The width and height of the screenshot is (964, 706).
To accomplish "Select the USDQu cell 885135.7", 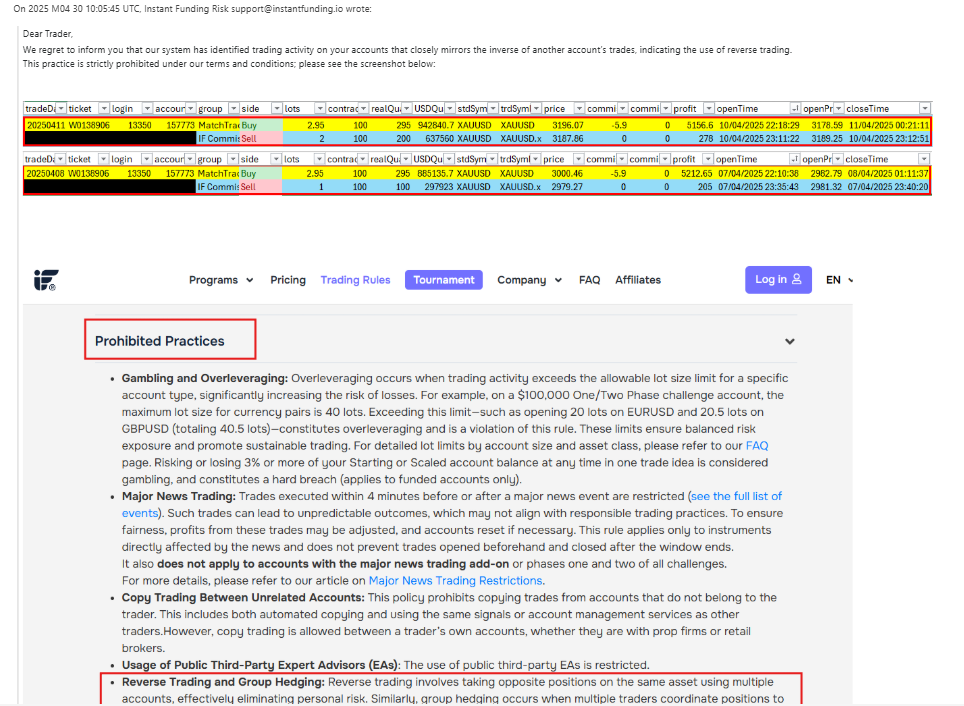I will click(x=433, y=174).
